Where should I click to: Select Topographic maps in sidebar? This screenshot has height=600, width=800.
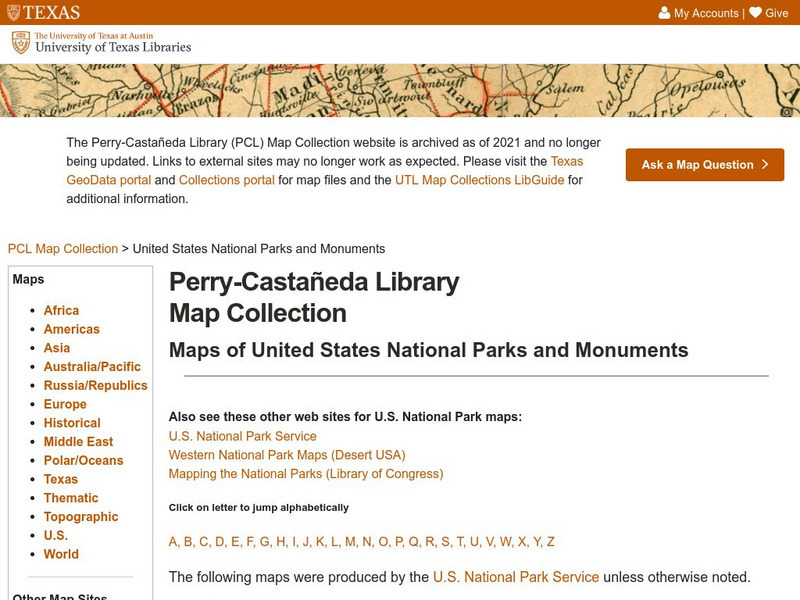81,517
